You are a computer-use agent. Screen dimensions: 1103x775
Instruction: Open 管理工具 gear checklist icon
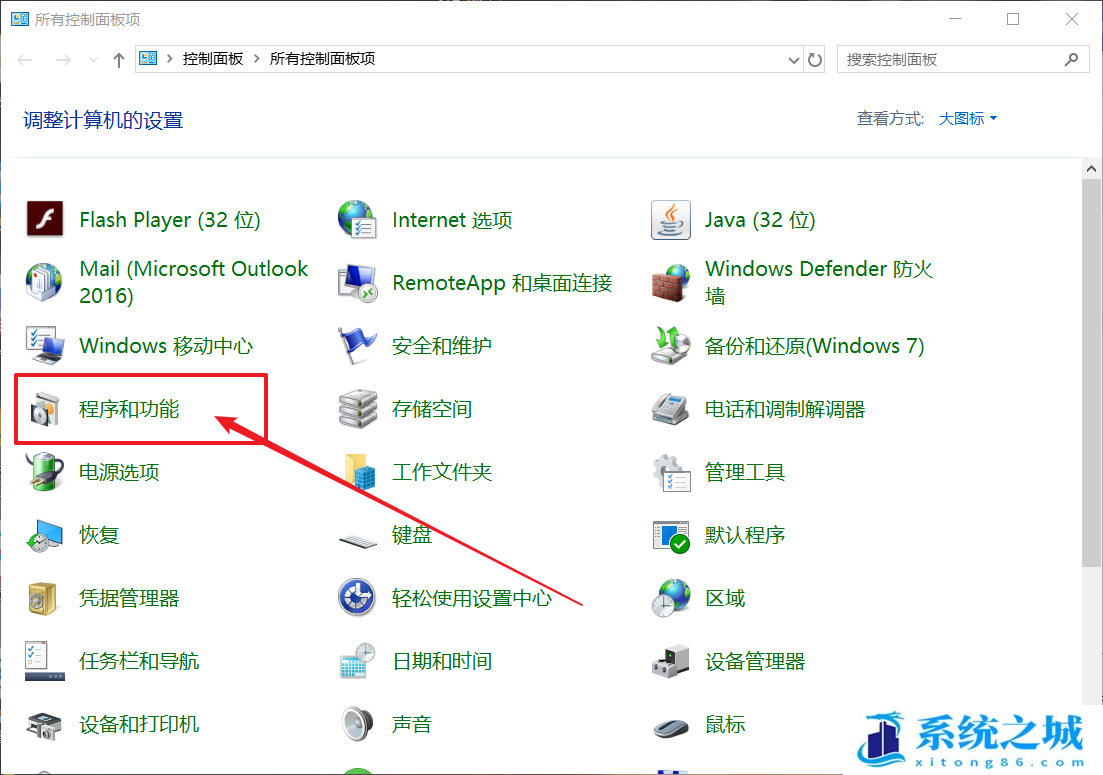coord(670,472)
